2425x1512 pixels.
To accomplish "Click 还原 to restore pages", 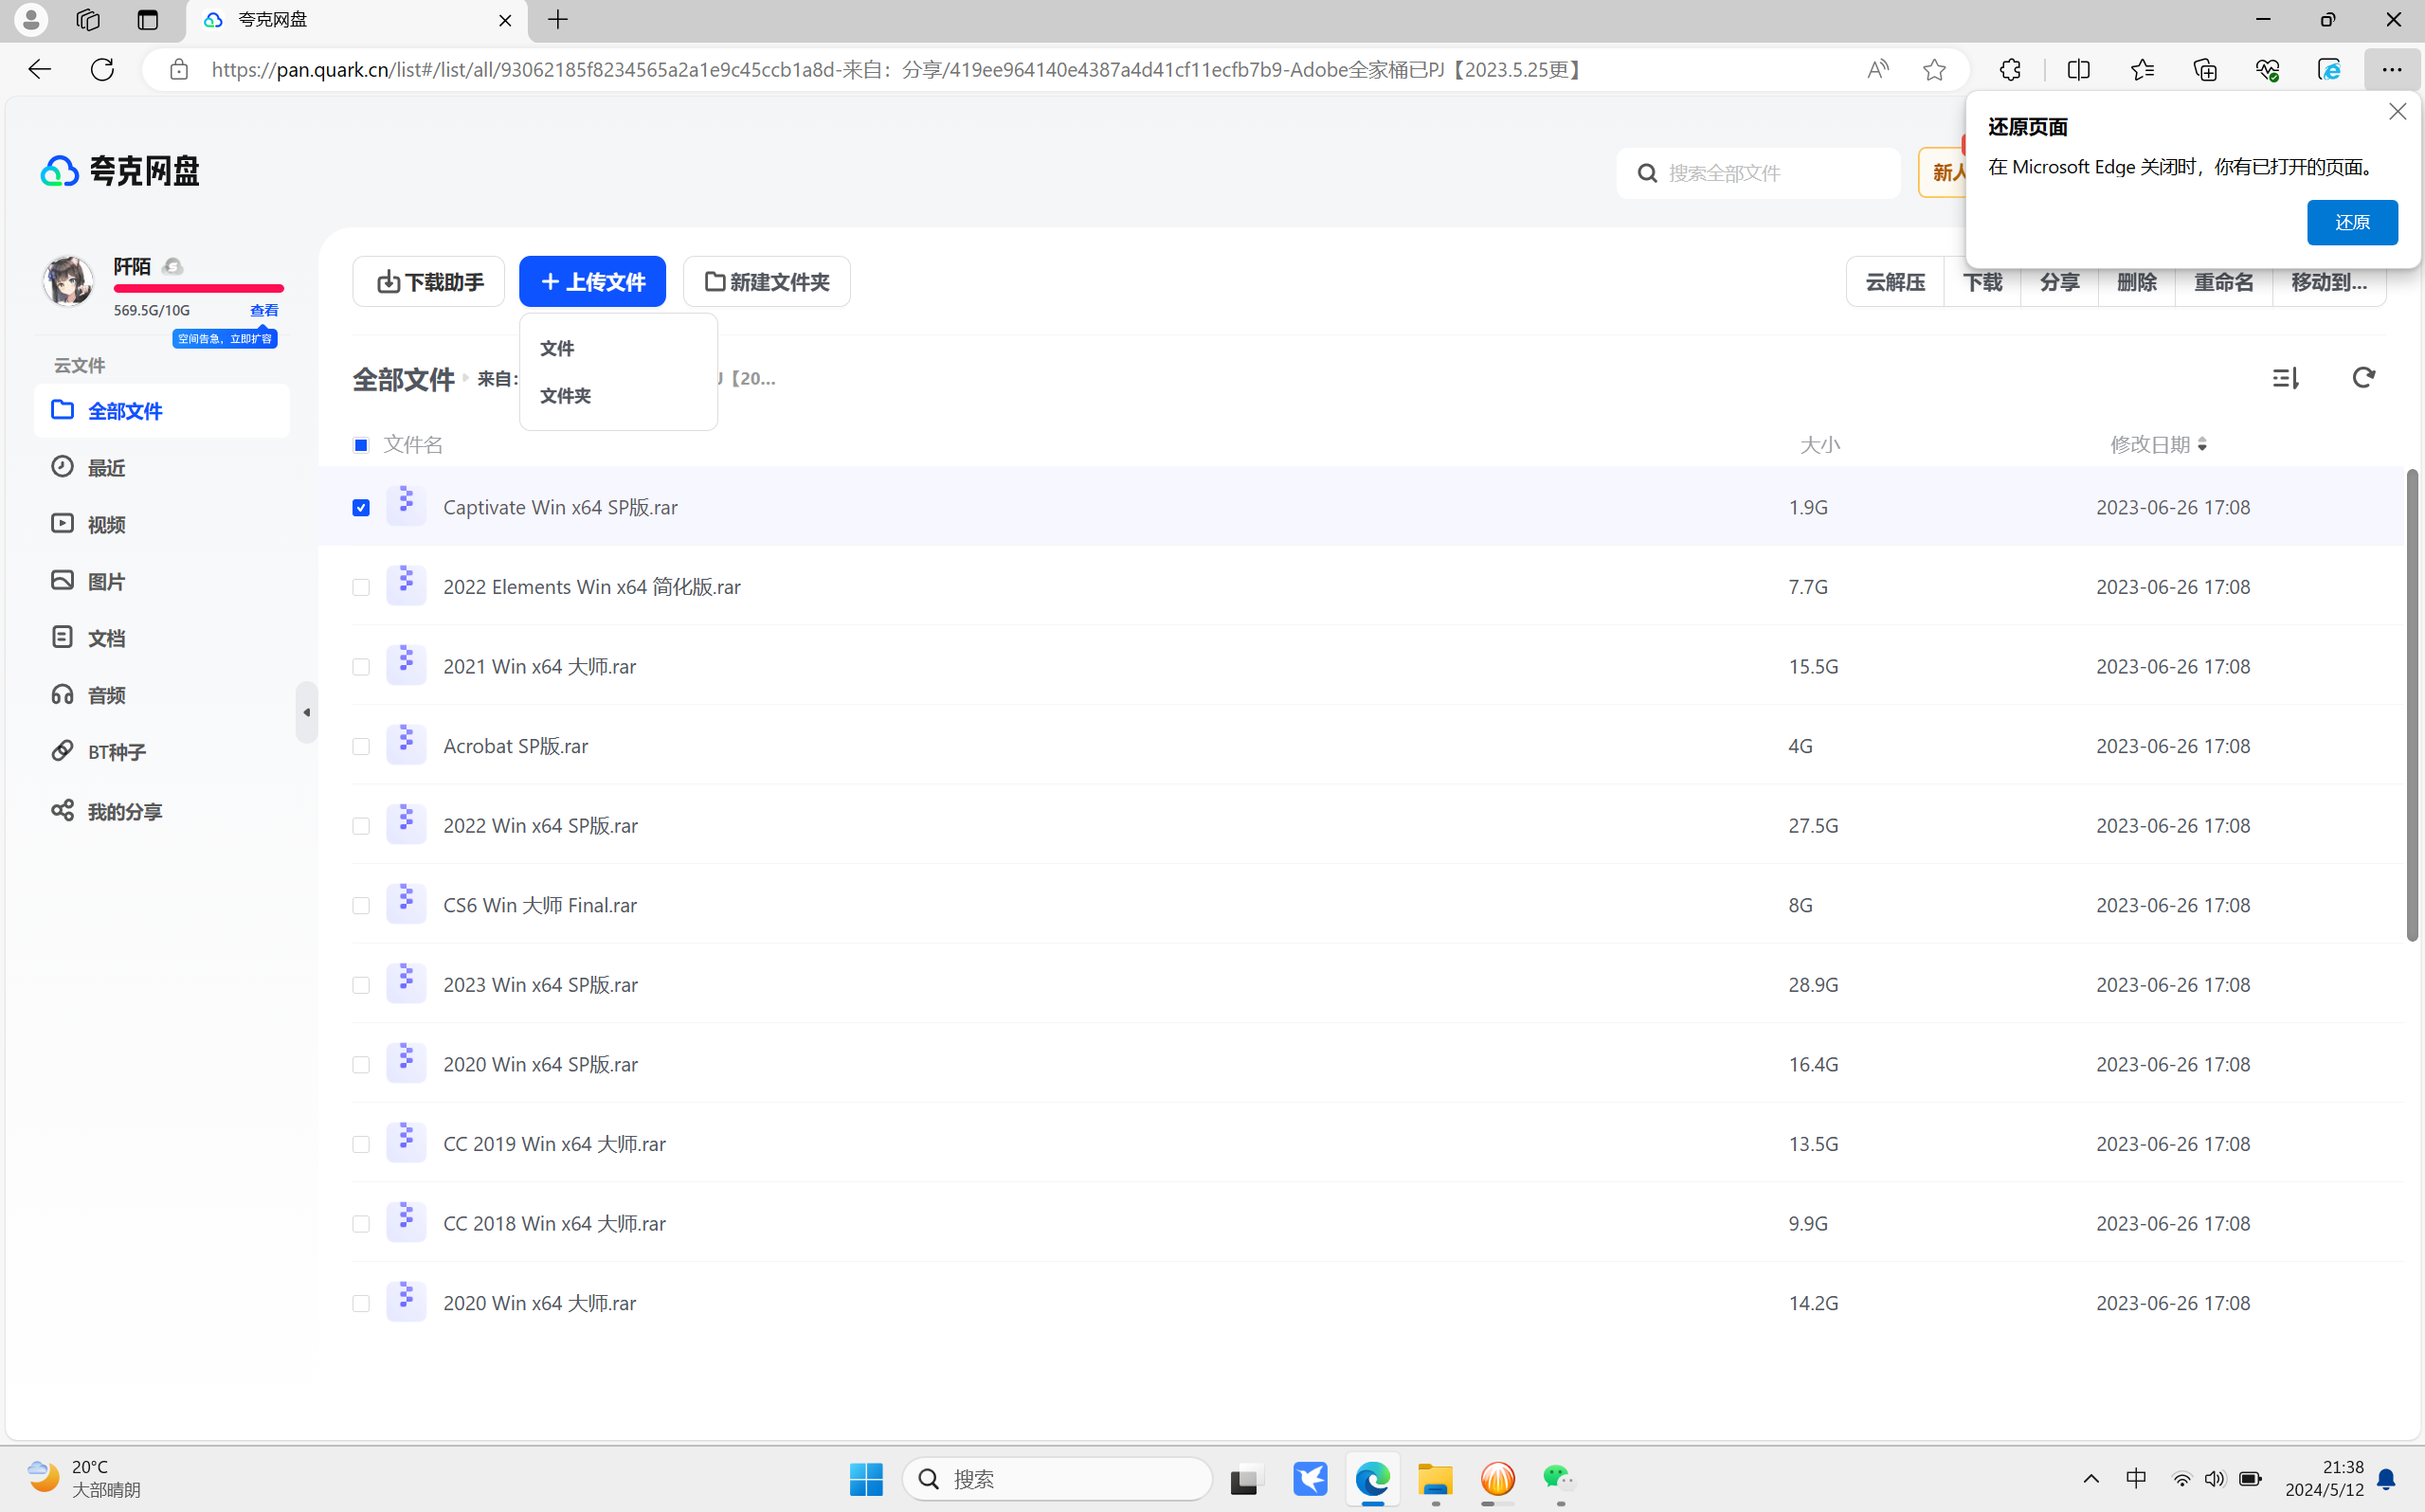I will click(2351, 222).
